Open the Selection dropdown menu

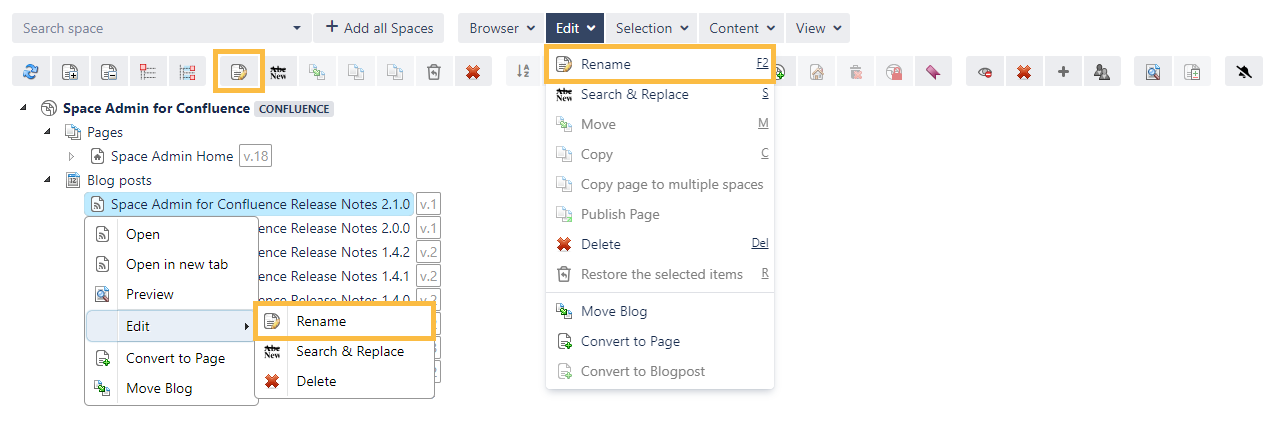652,28
